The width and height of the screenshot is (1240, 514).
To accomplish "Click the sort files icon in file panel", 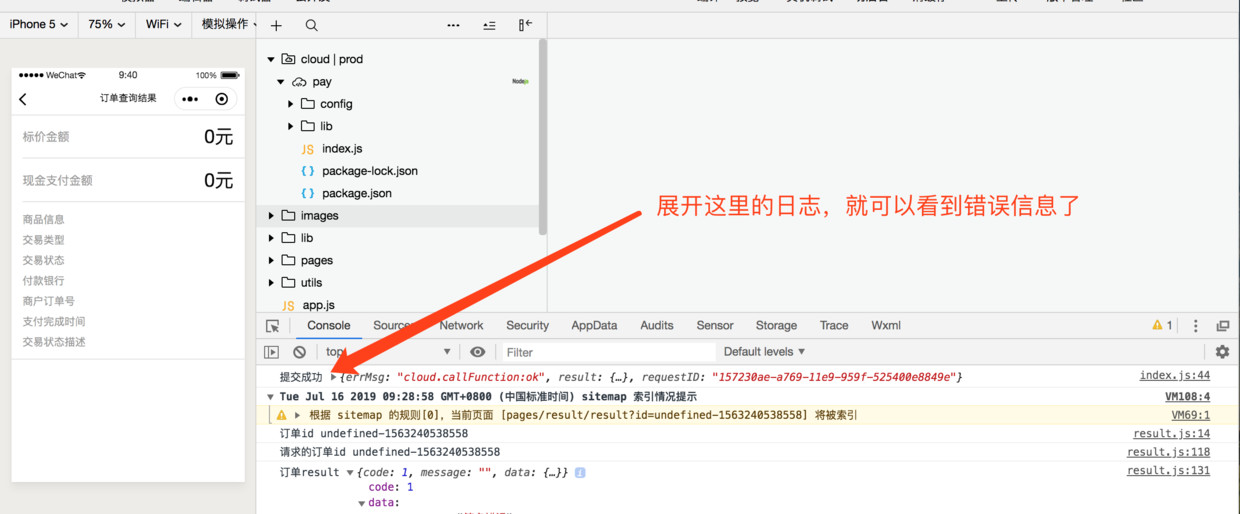I will pos(489,25).
